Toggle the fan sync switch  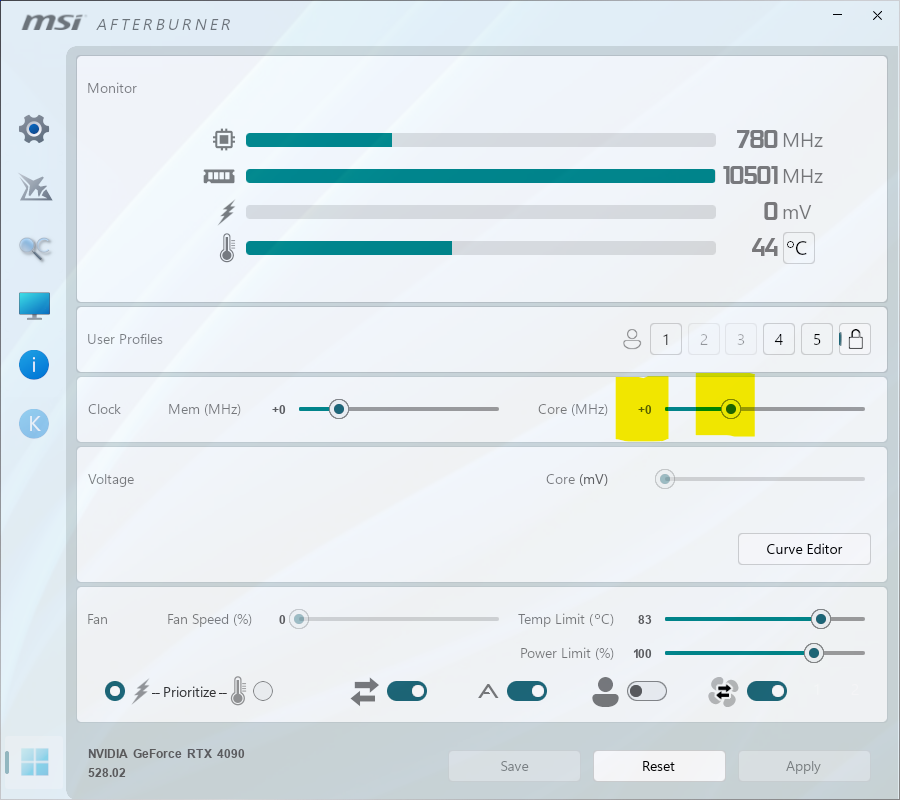tap(767, 691)
